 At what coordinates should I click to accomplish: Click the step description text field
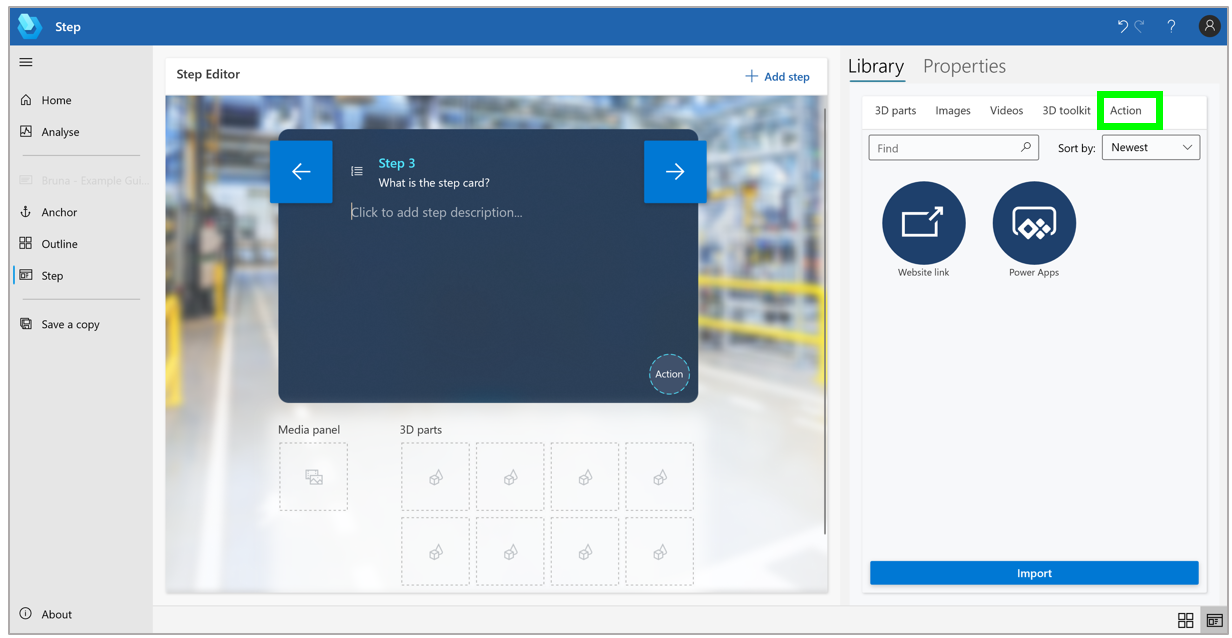coord(437,212)
